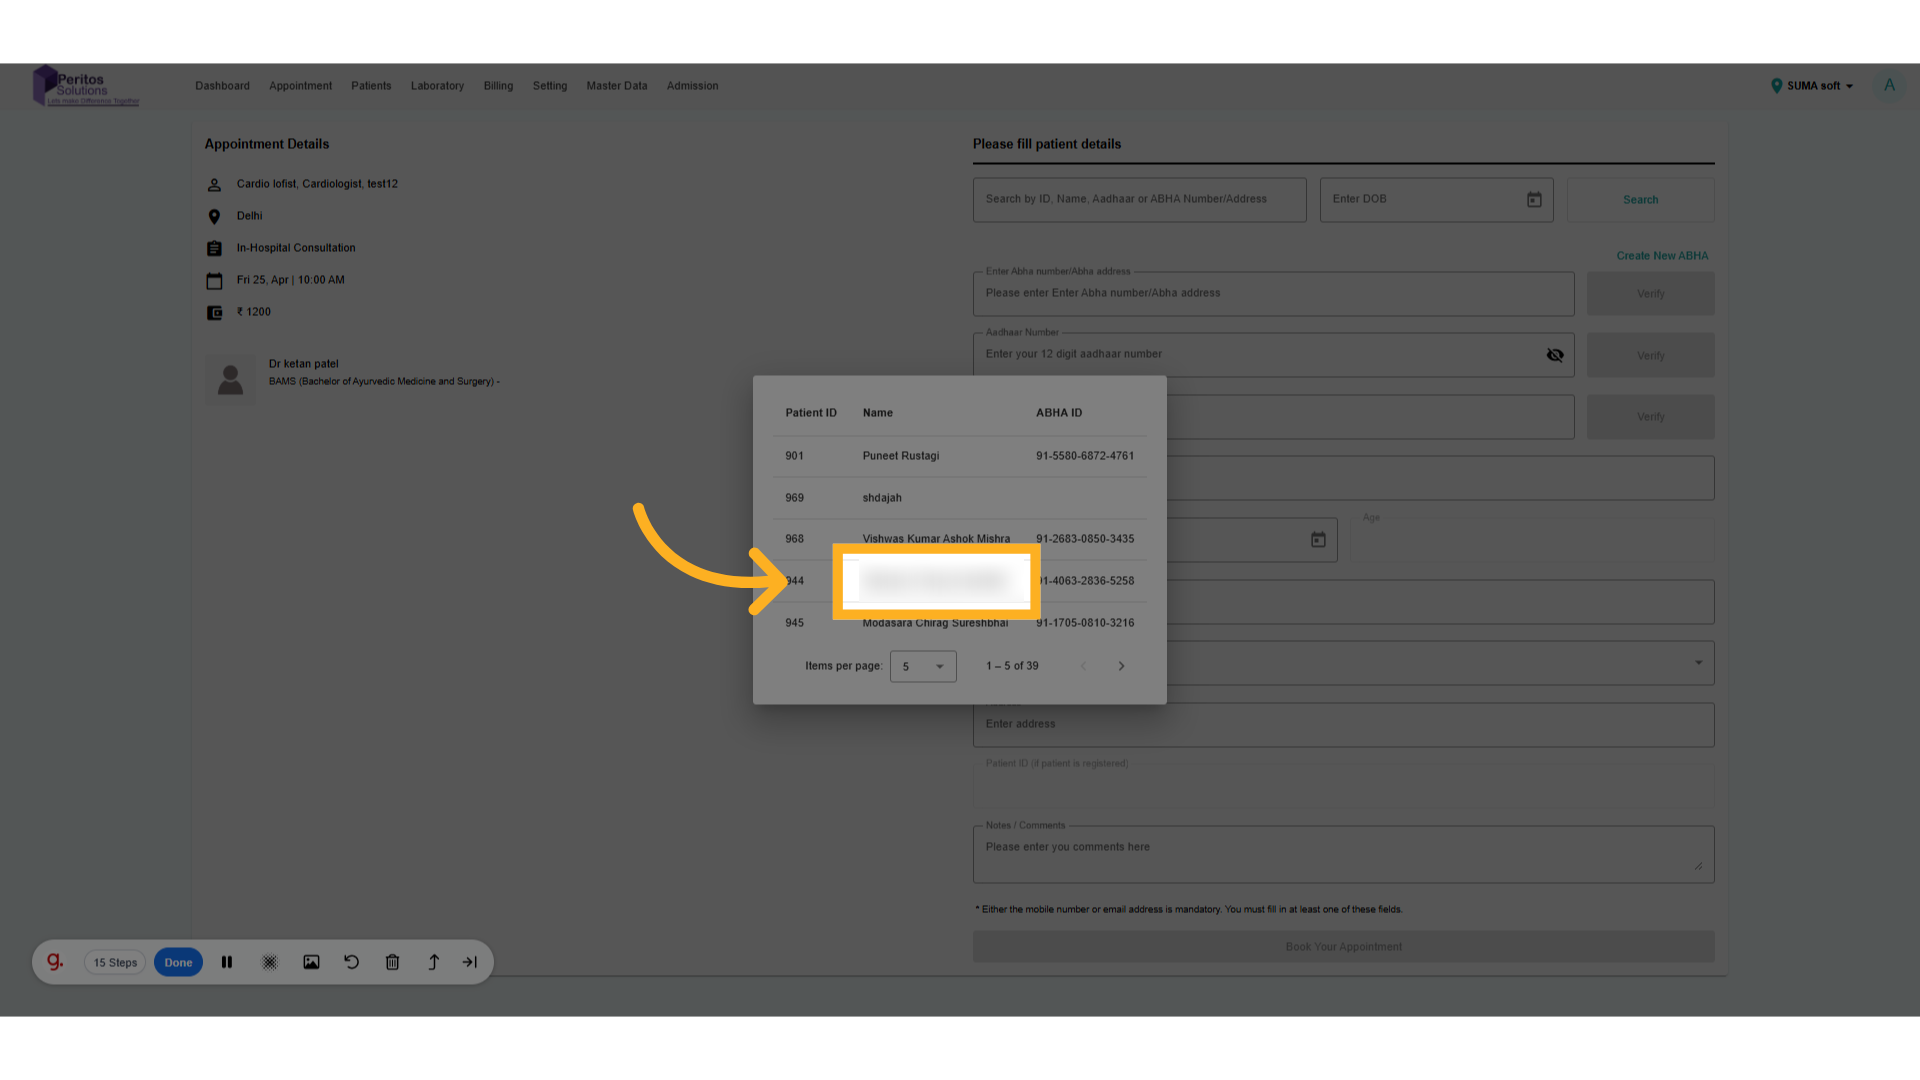The height and width of the screenshot is (1080, 1920).
Task: Go to next page of patient results
Action: pyautogui.click(x=1121, y=665)
